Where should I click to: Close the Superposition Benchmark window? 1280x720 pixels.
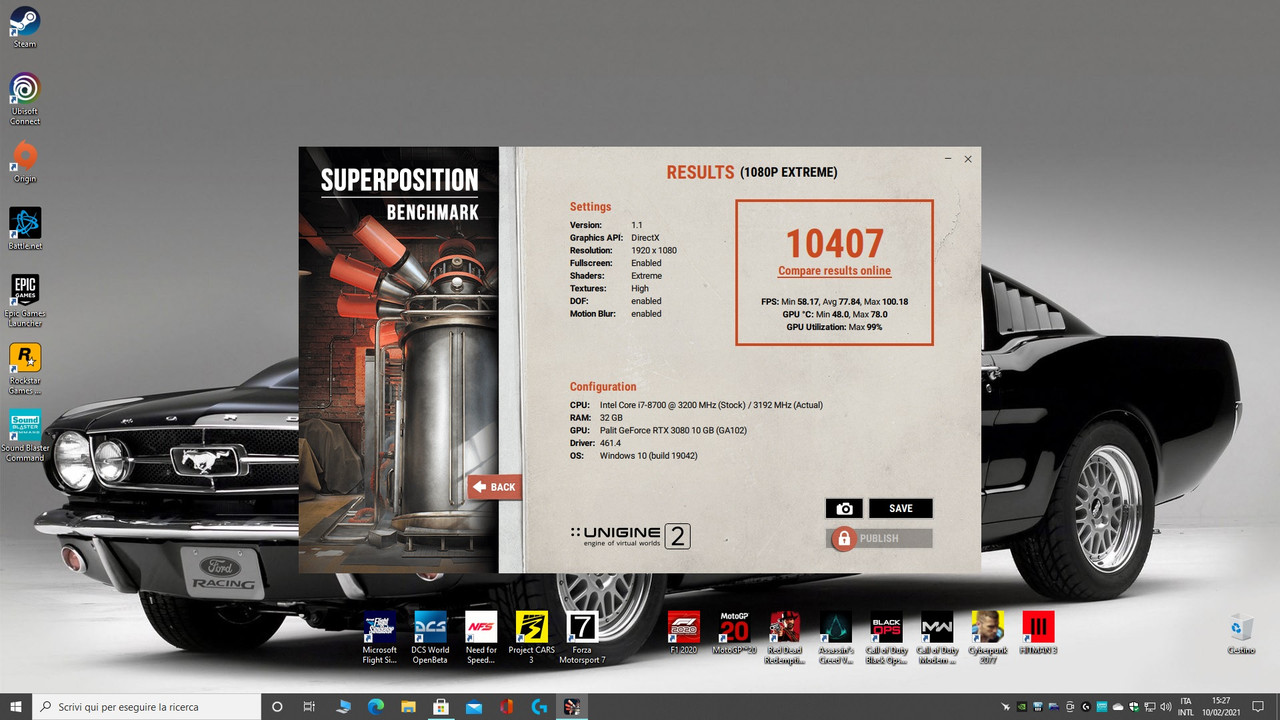968,159
